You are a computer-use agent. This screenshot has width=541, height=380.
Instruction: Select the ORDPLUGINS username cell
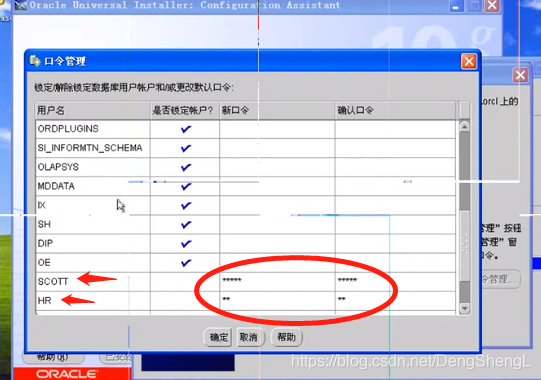coord(93,129)
